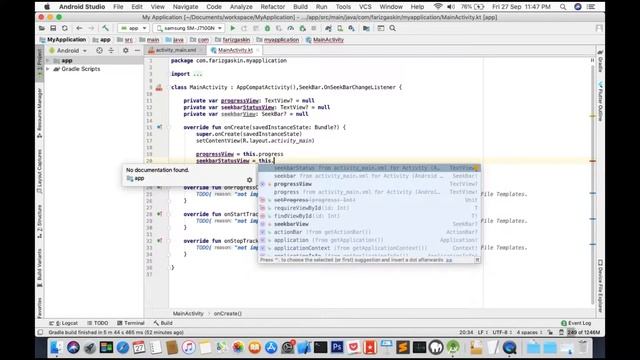Viewport: 640px width, 360px height.
Task: Open the Event Log button
Action: [576, 323]
